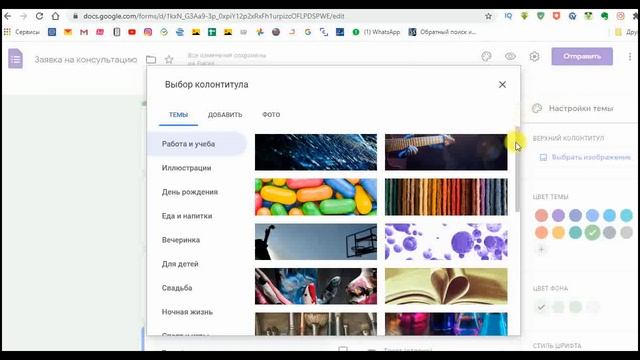Open the Gmail M bookmark

click(84, 32)
